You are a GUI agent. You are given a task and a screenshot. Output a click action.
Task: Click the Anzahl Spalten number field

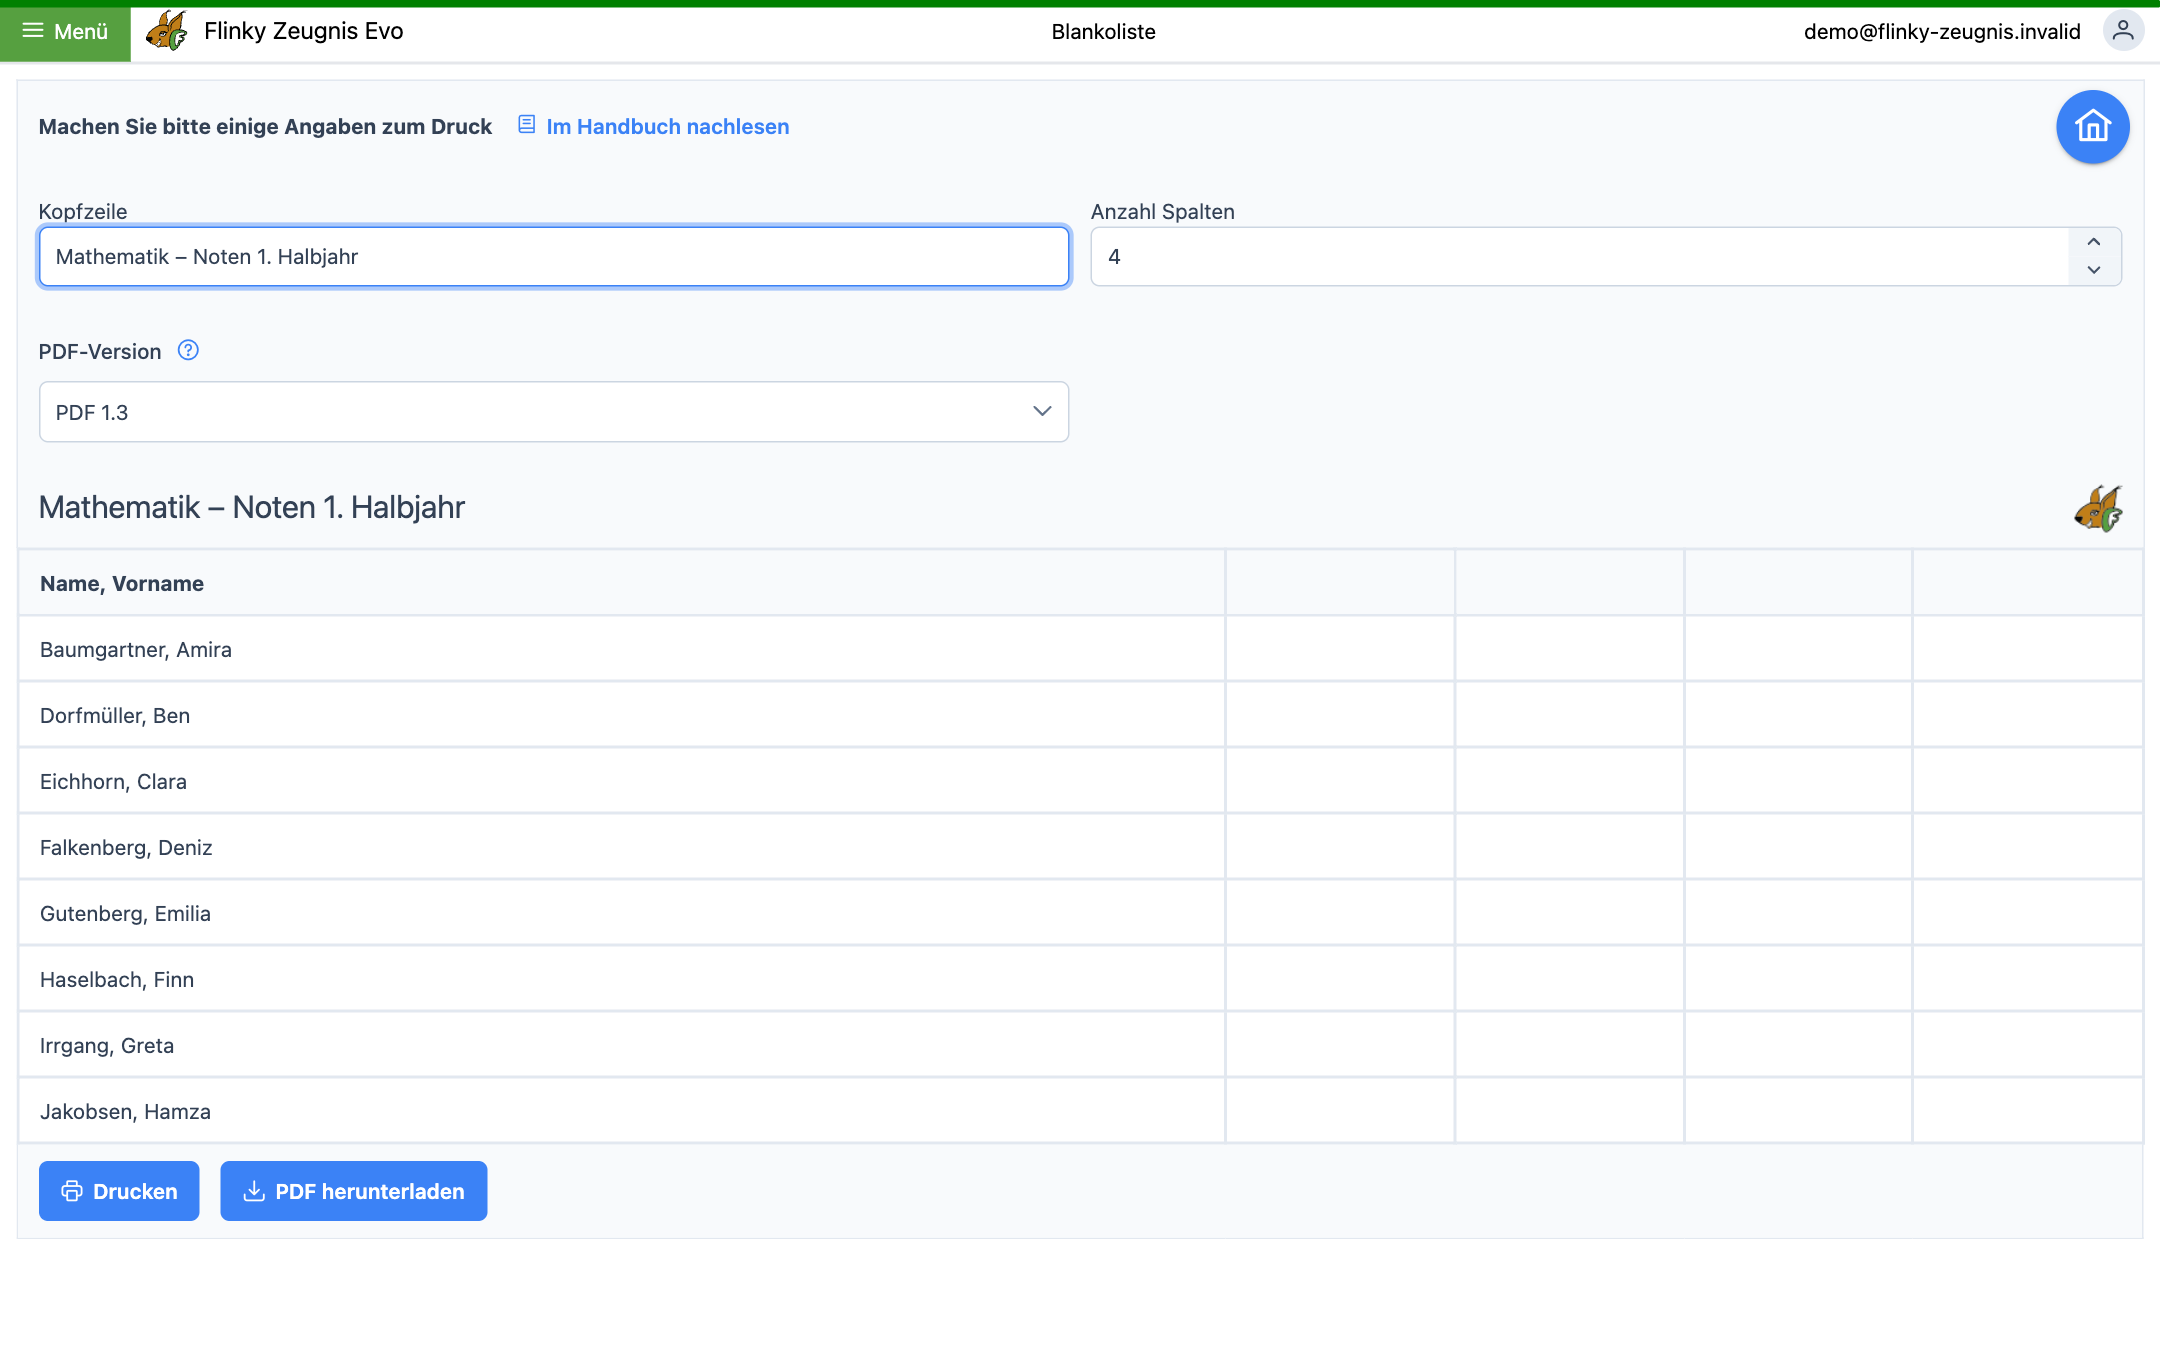click(x=1579, y=257)
